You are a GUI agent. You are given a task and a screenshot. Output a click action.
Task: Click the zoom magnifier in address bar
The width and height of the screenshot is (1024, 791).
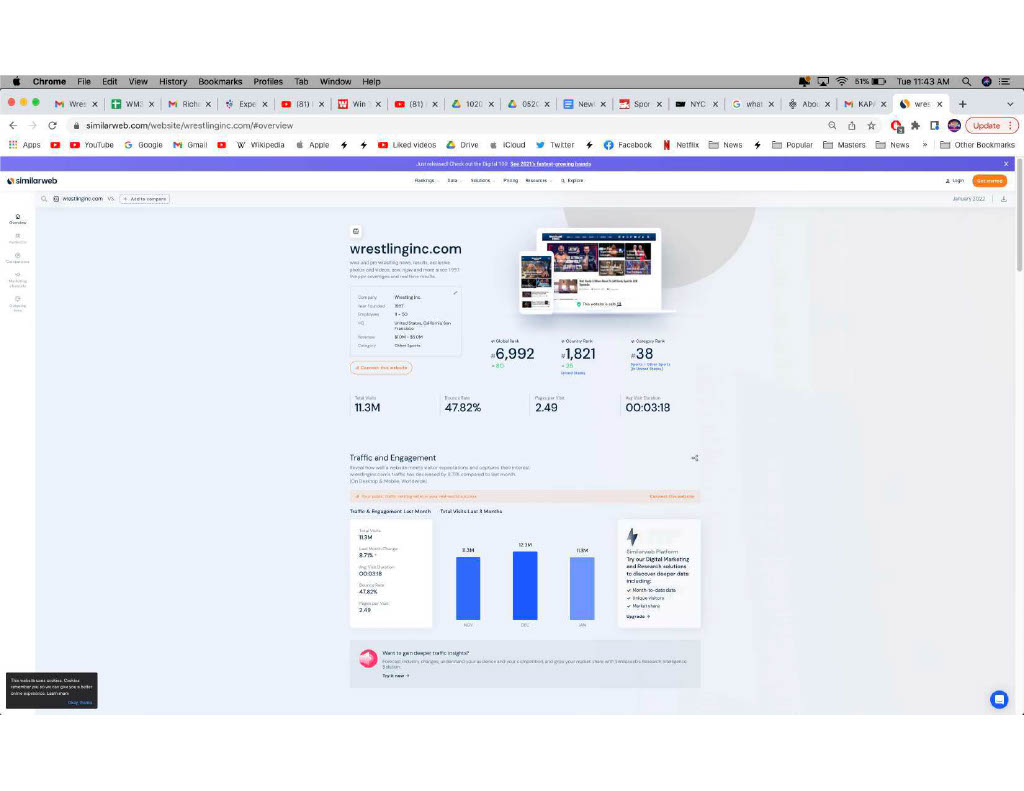(x=832, y=125)
